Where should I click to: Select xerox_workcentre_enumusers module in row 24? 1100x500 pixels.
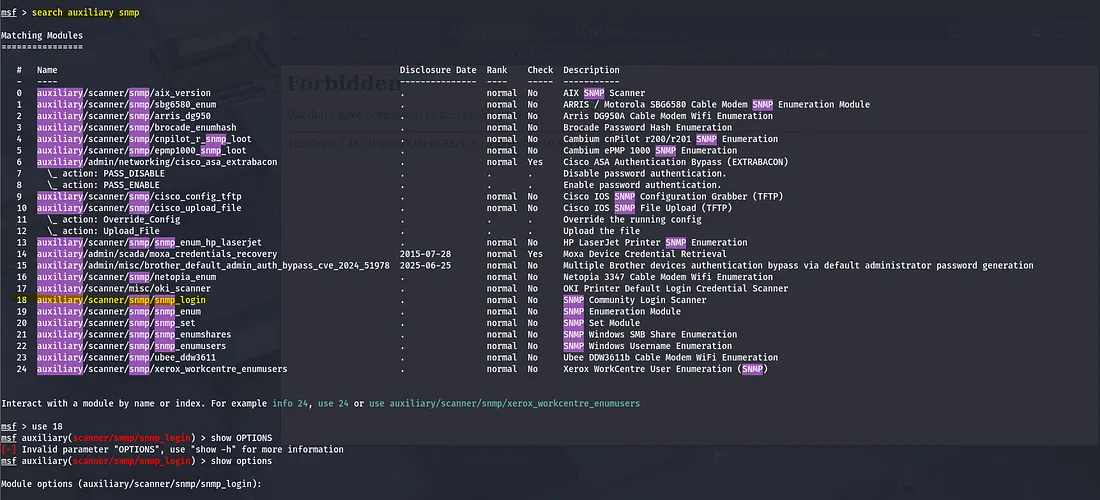tap(162, 369)
